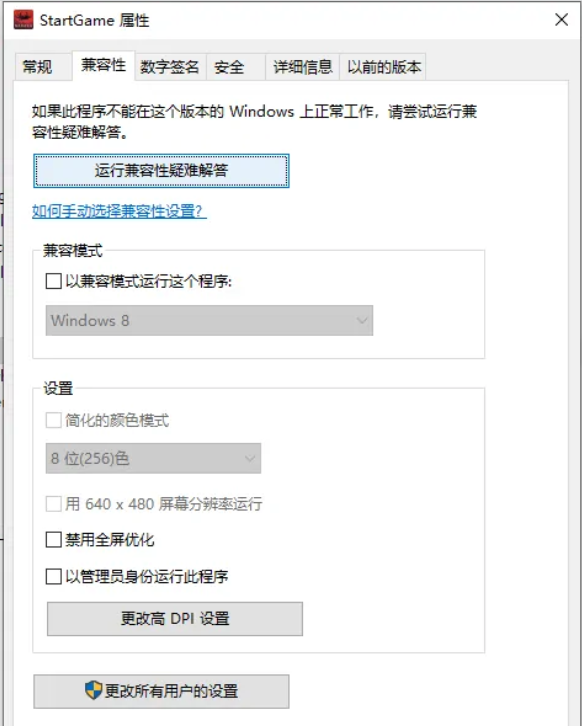Expand the 8 位(256)色 color dropdown
This screenshot has width=582, height=726.
coord(153,458)
